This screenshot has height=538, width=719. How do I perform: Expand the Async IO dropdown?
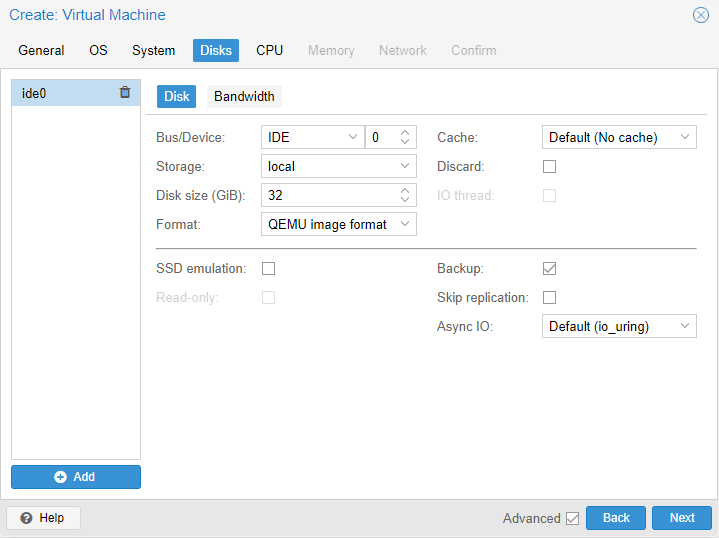coord(684,327)
